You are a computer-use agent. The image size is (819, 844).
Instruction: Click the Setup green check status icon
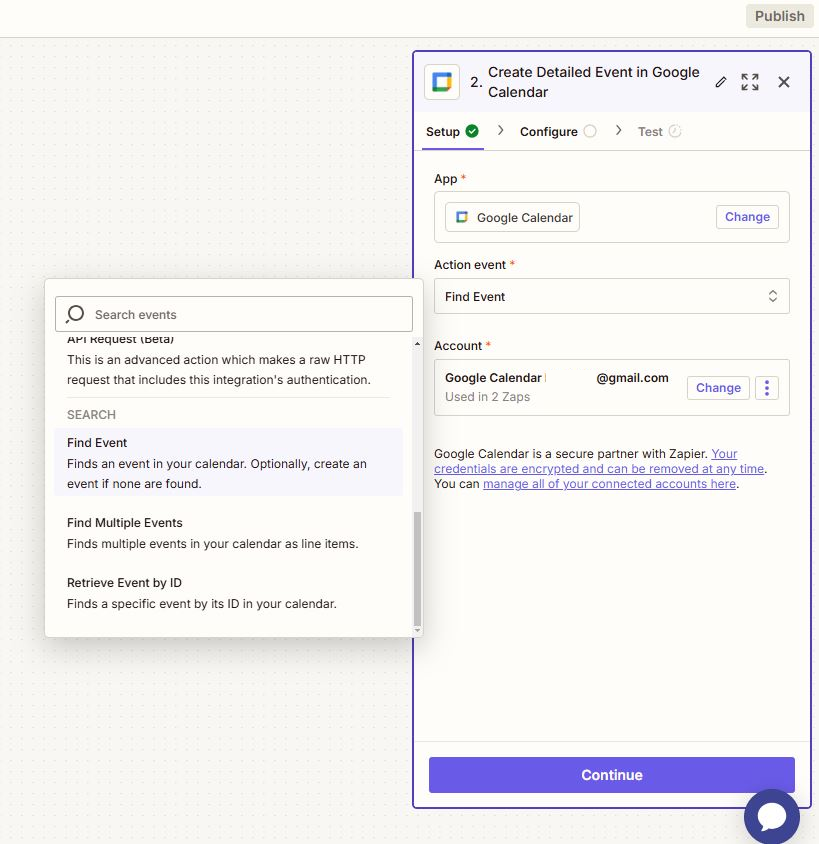(x=472, y=131)
